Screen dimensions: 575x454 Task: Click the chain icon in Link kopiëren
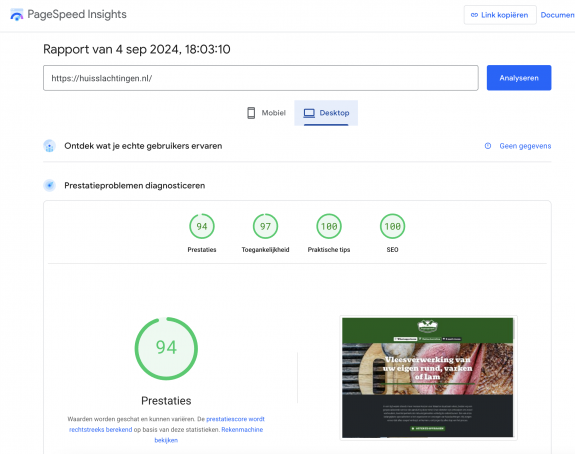coord(474,15)
